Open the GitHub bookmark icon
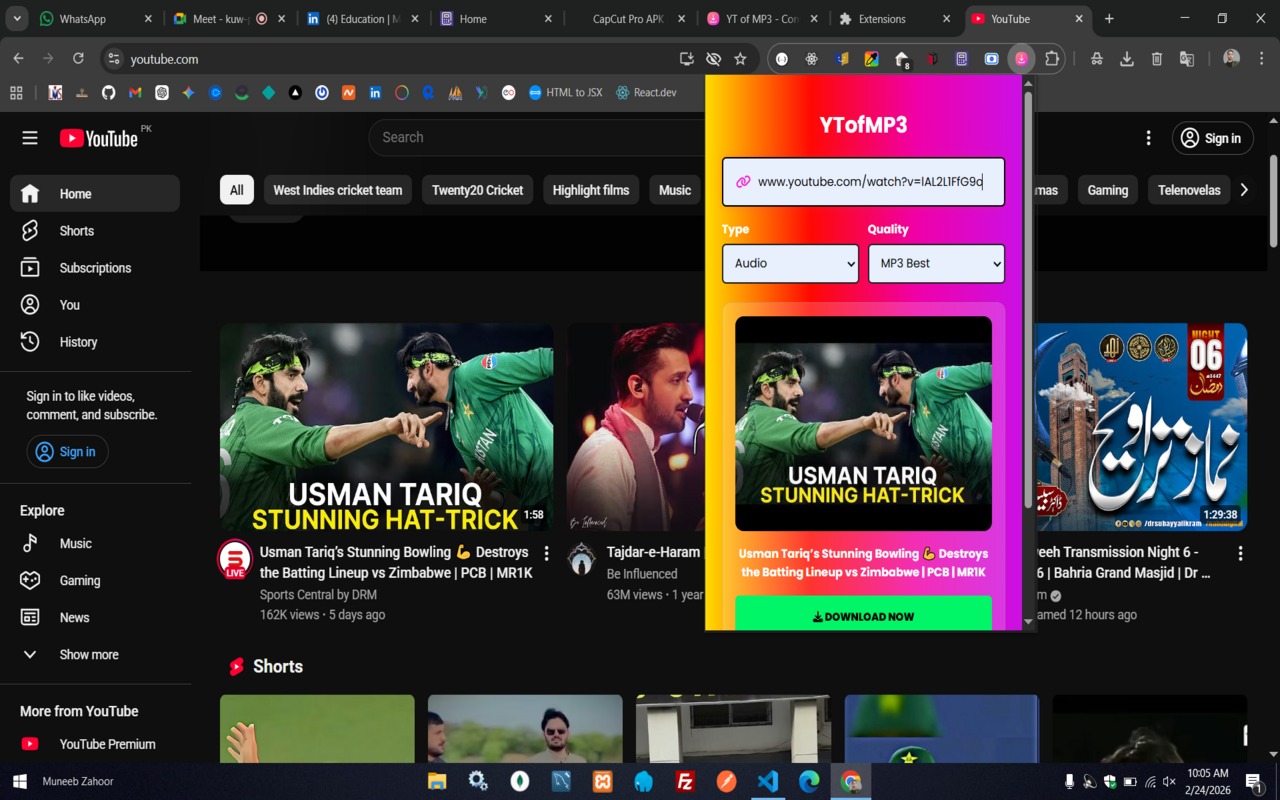 [x=108, y=93]
